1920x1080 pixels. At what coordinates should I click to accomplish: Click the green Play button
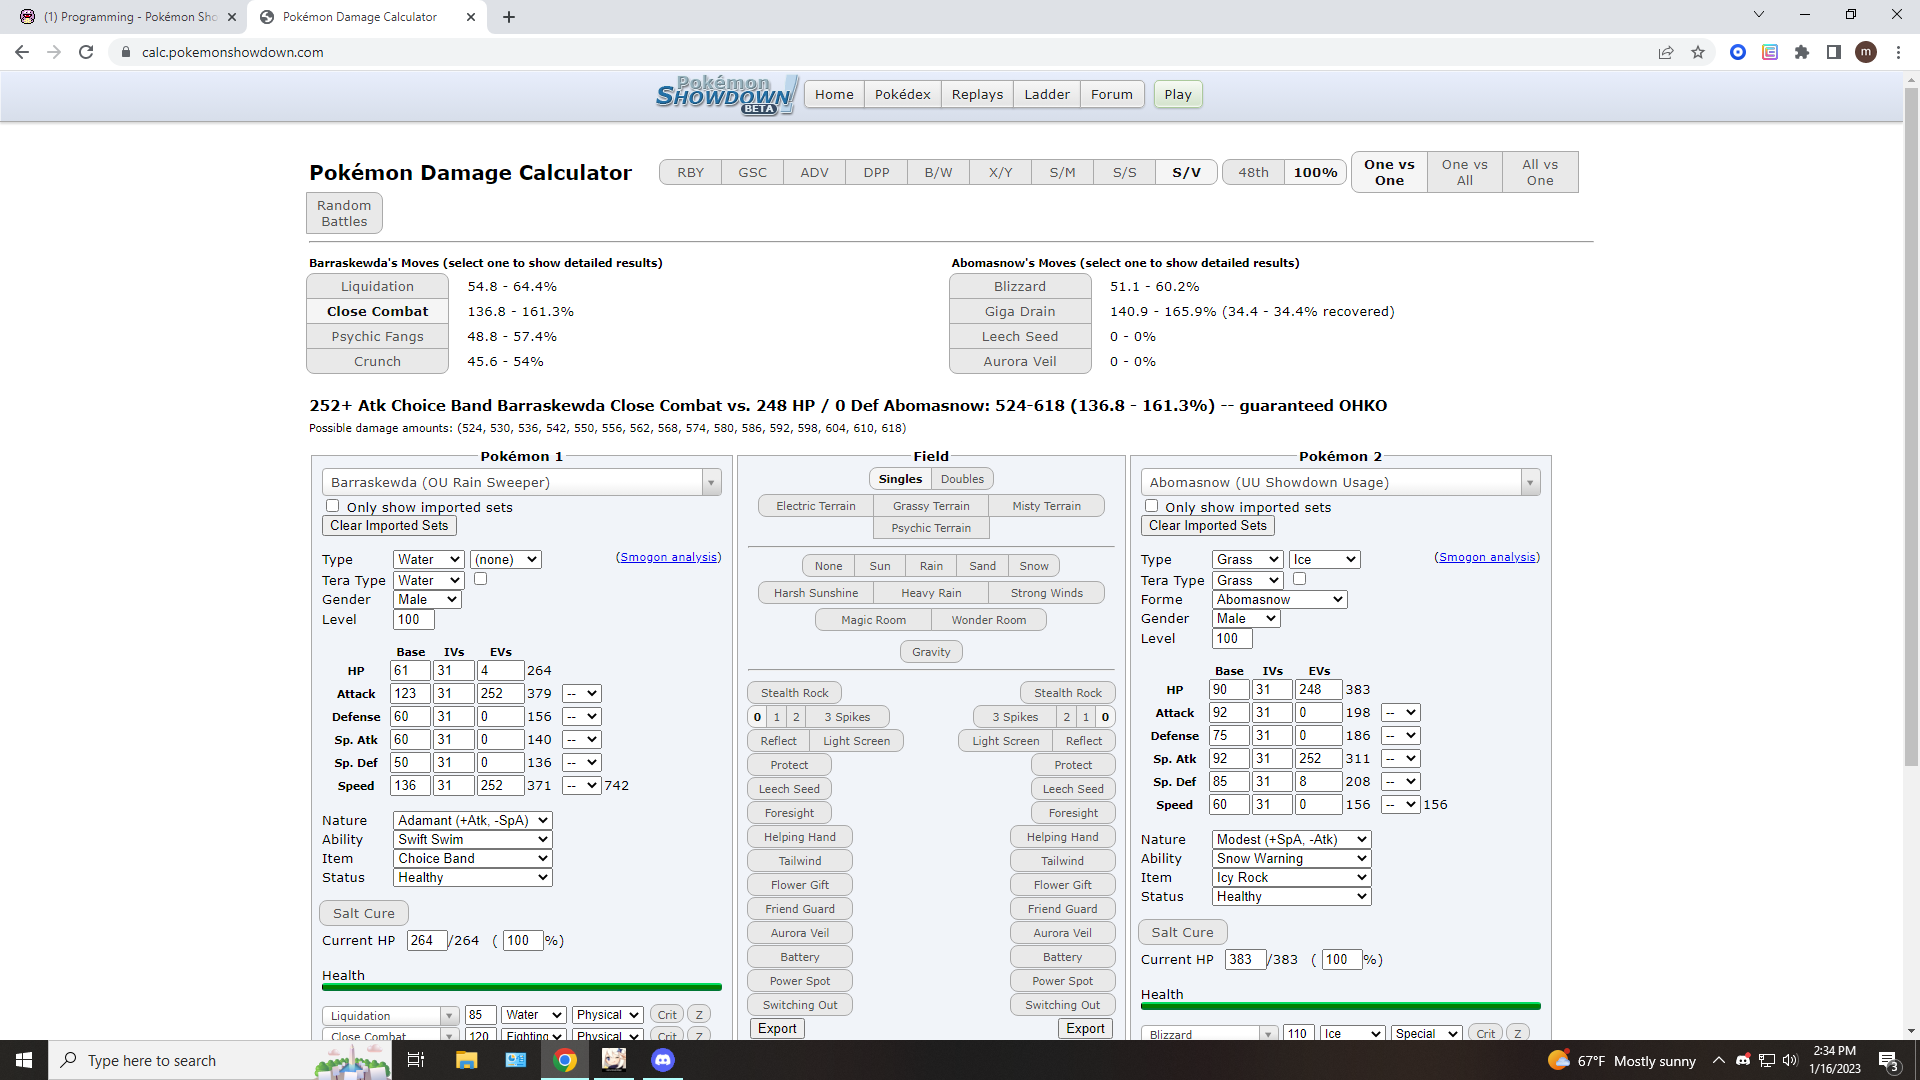(1178, 94)
